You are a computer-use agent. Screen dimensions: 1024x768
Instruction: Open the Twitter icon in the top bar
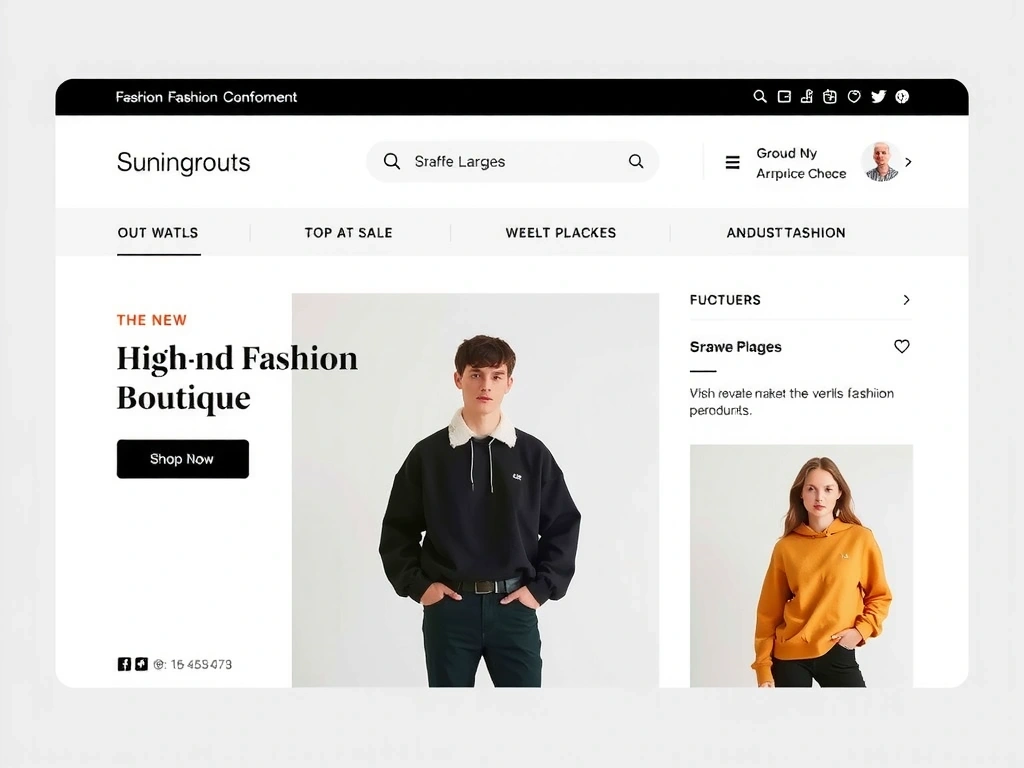tap(878, 96)
